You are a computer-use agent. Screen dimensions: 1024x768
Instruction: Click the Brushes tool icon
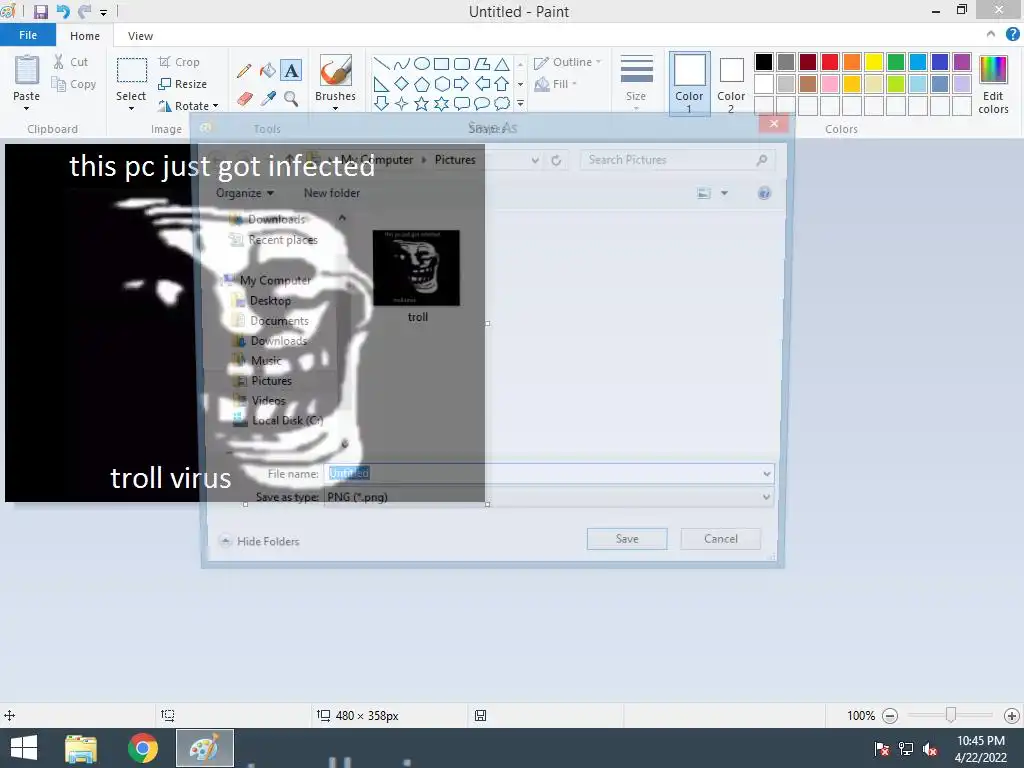[x=336, y=71]
